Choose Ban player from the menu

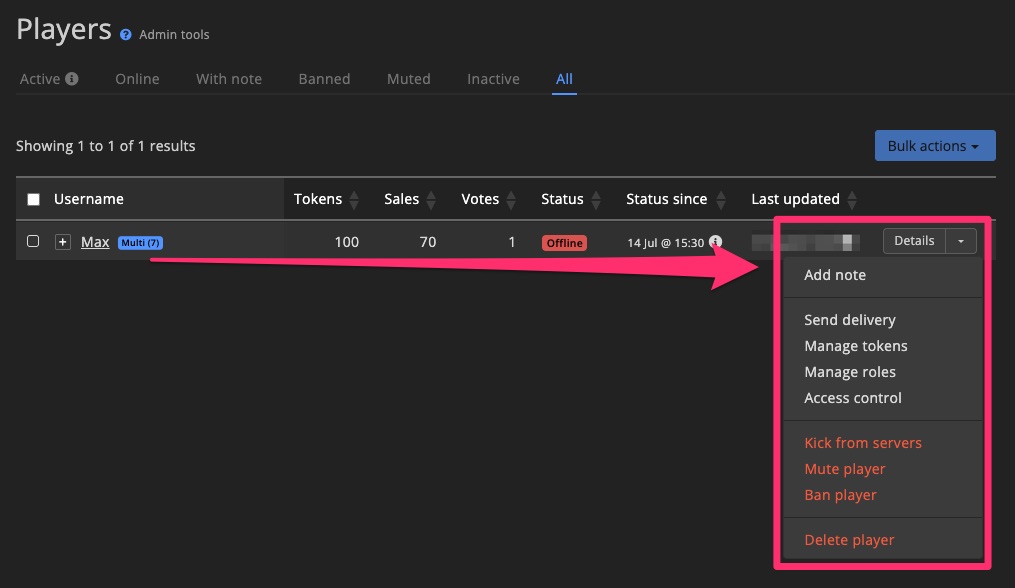840,494
